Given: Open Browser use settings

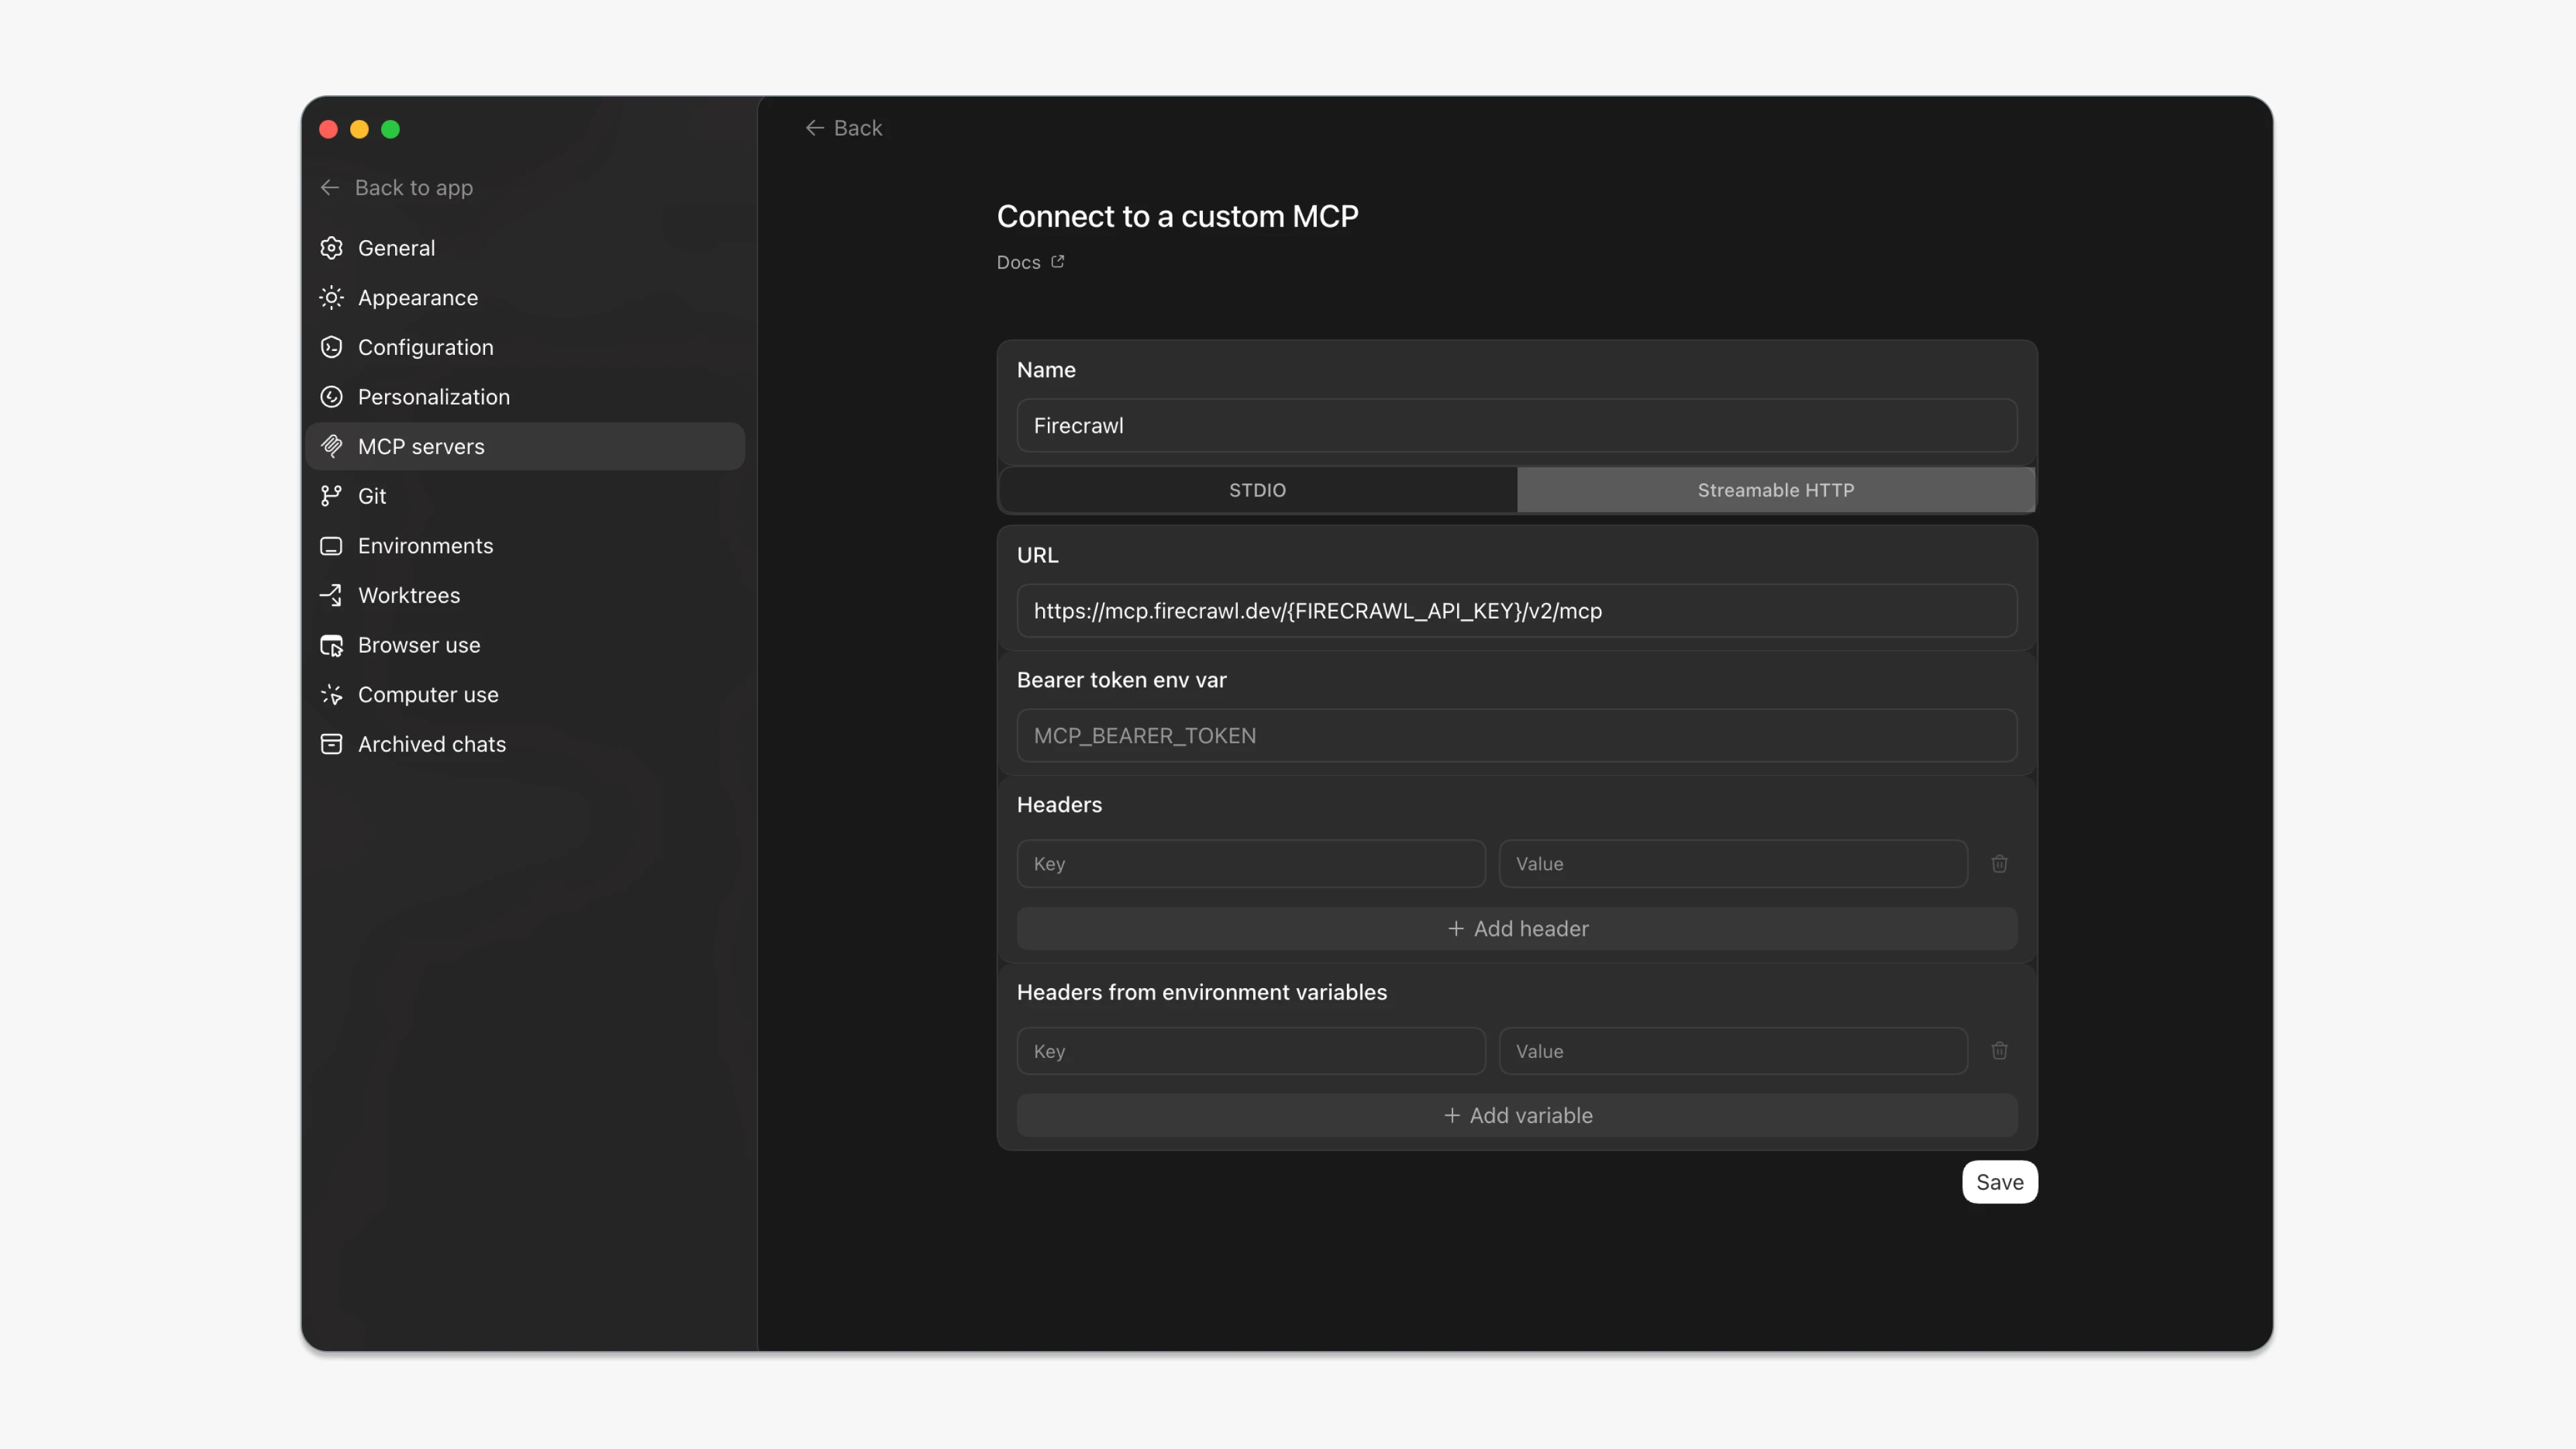Looking at the screenshot, I should pos(525,645).
